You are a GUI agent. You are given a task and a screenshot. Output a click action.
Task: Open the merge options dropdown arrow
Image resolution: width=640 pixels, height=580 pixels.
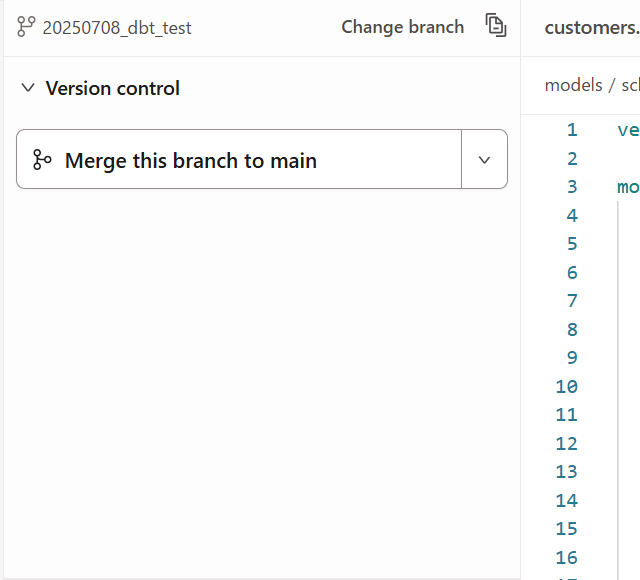pos(484,160)
